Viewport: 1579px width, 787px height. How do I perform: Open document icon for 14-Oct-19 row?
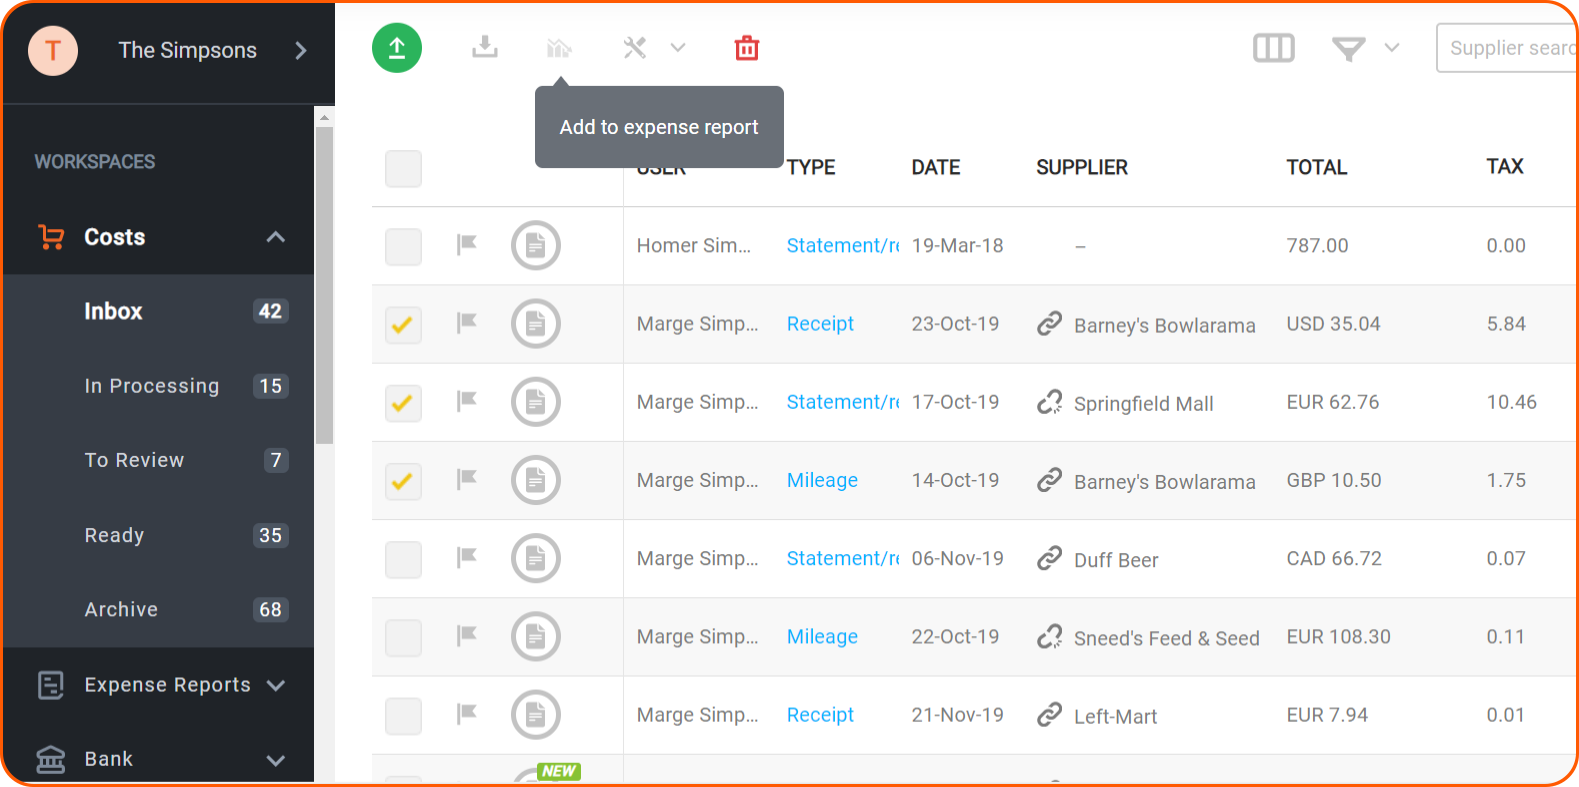[x=536, y=480]
